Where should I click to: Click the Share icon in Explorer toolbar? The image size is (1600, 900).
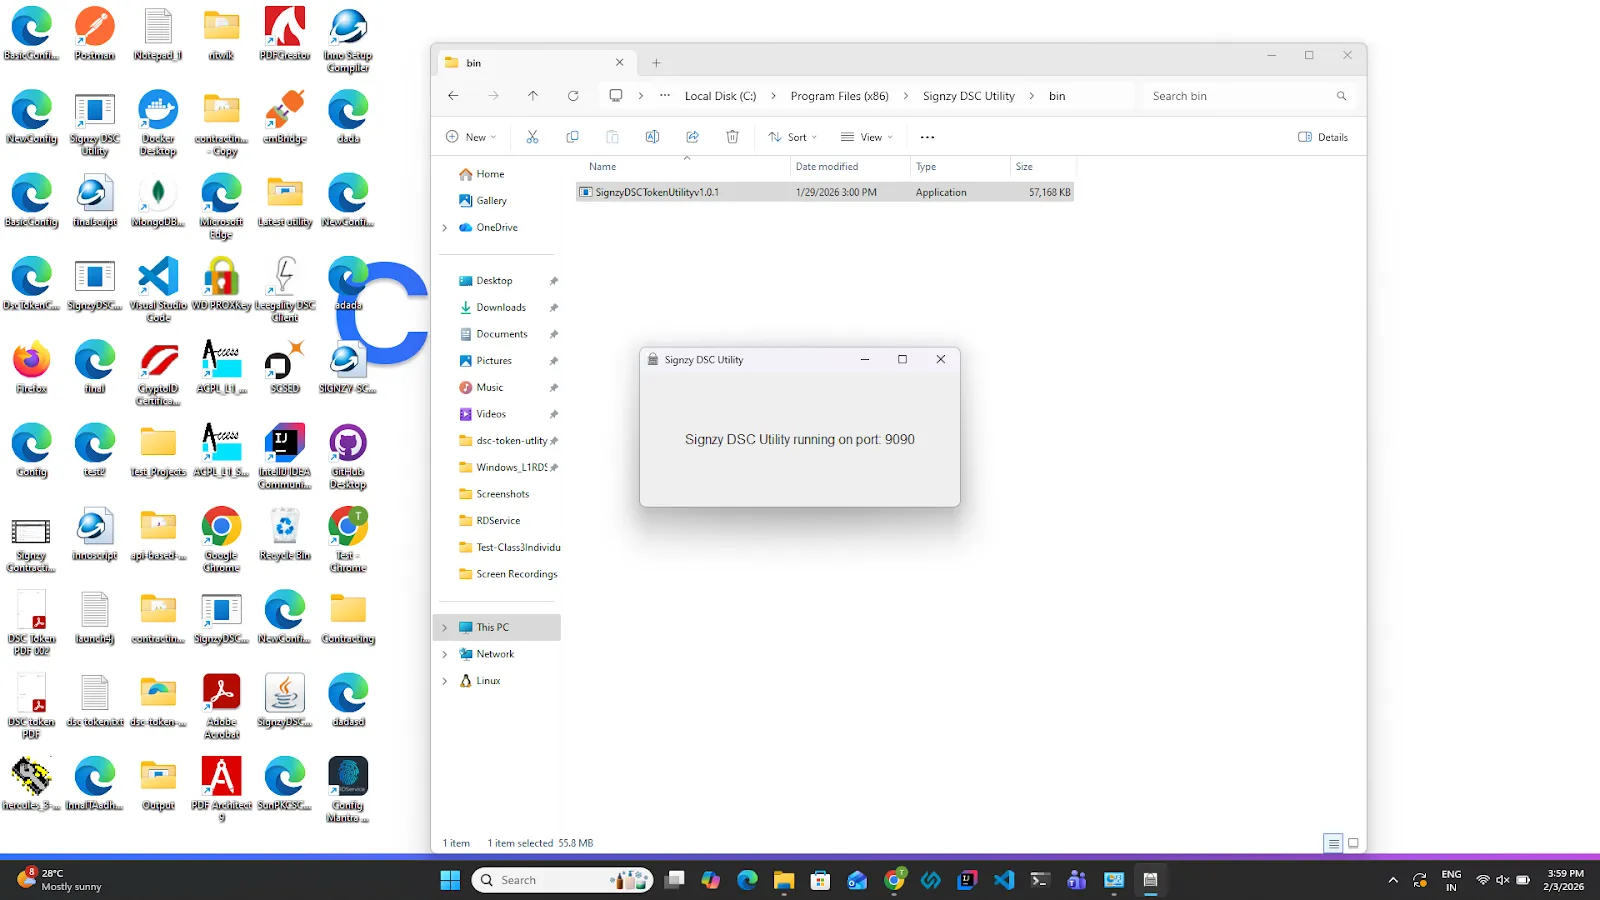point(692,137)
